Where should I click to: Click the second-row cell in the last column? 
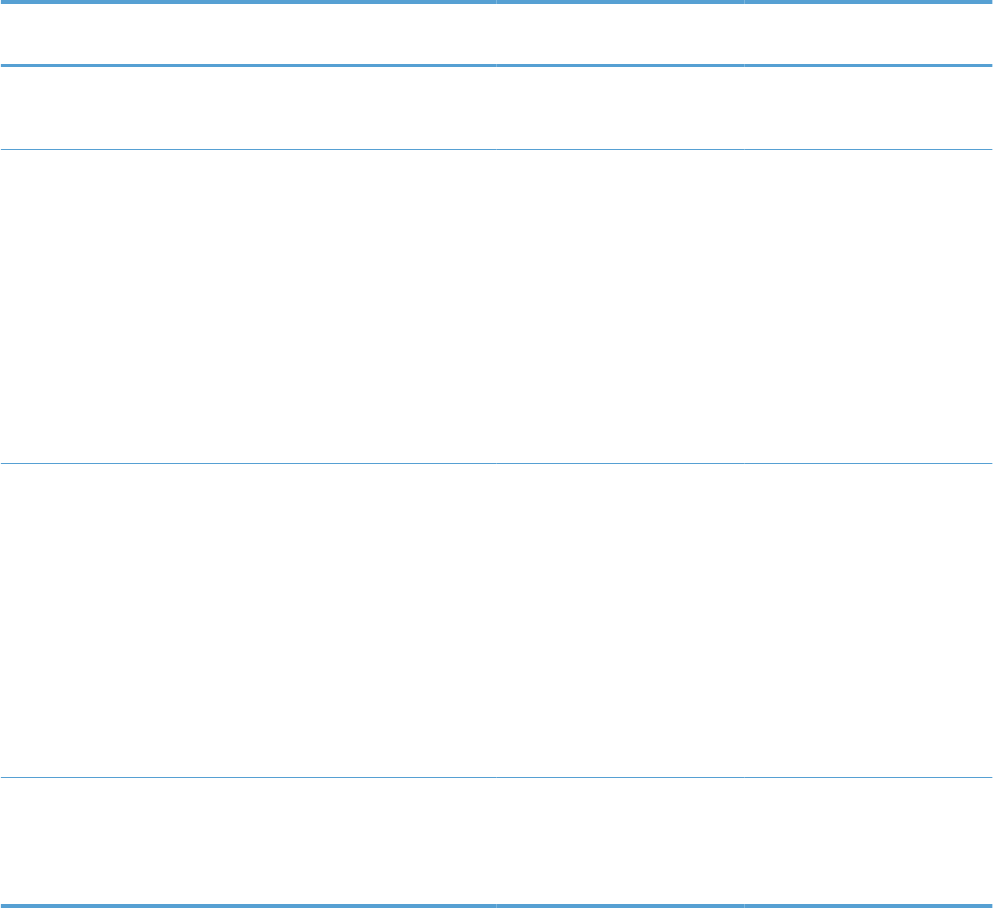868,108
